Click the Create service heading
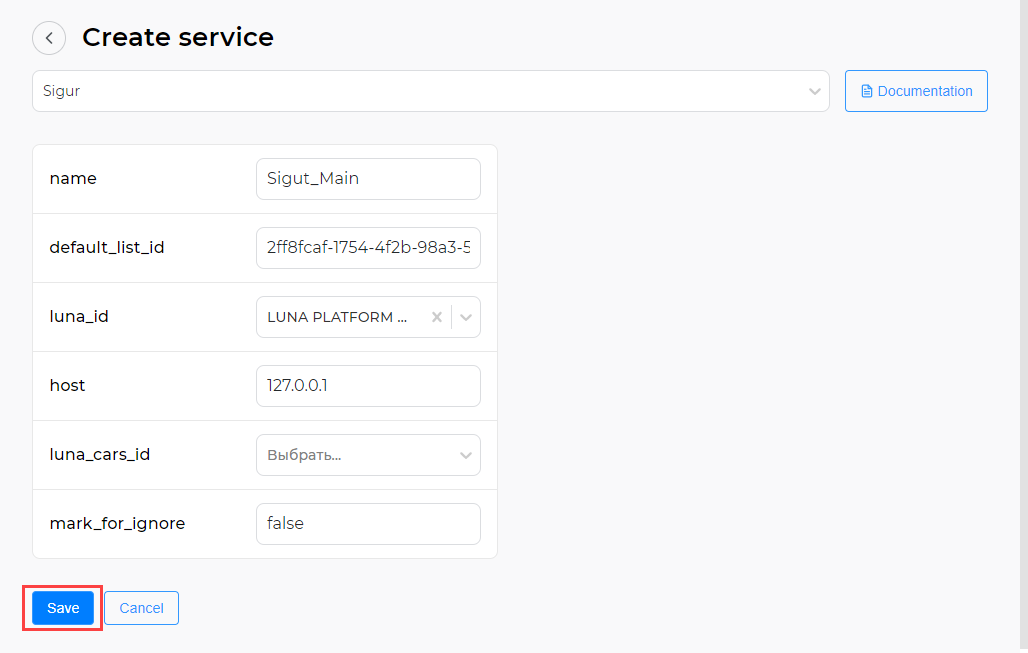Image resolution: width=1028 pixels, height=653 pixels. 178,37
